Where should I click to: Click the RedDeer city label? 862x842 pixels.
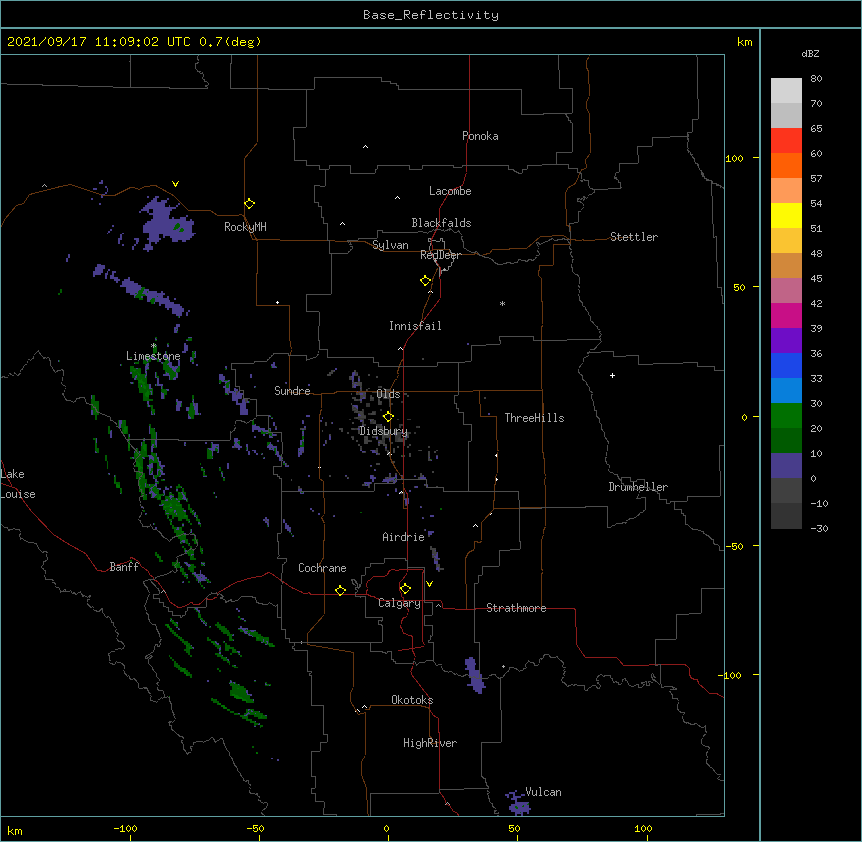click(440, 255)
